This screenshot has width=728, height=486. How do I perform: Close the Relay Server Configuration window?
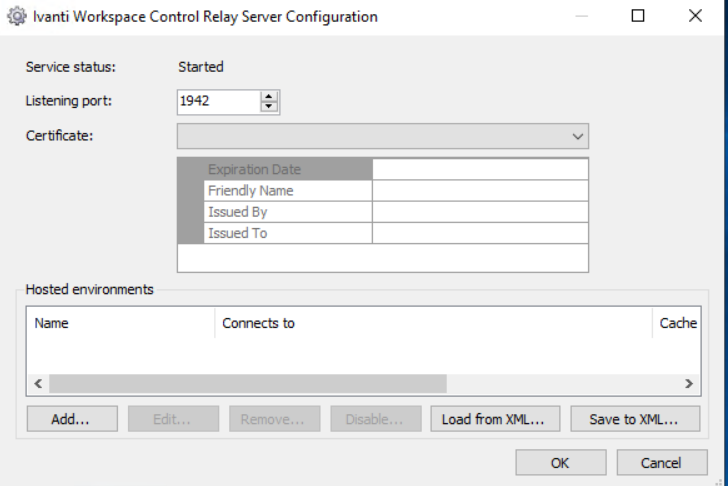click(x=695, y=16)
